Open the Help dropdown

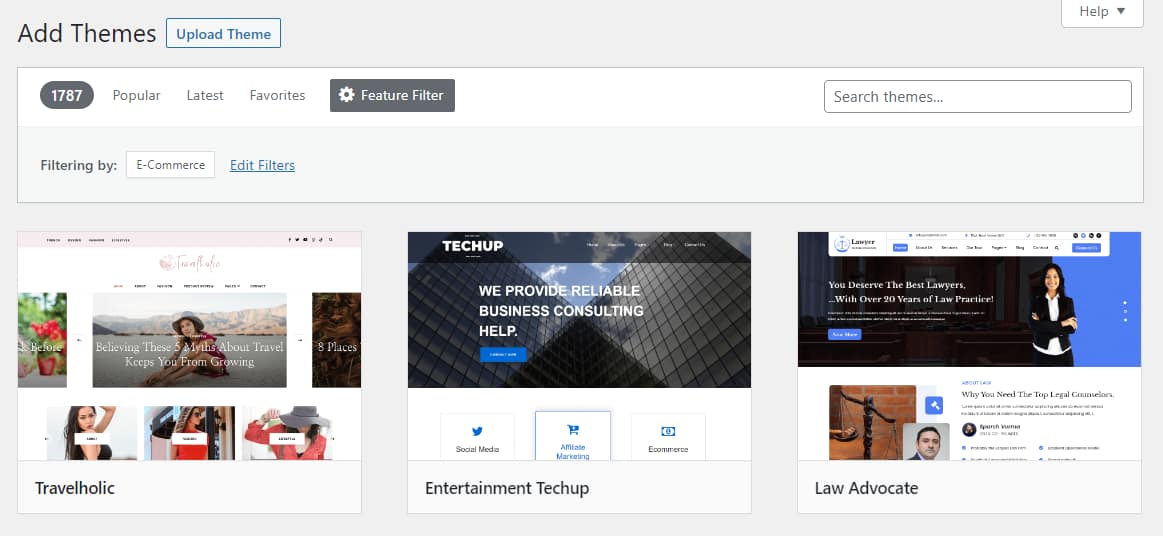pyautogui.click(x=1102, y=11)
